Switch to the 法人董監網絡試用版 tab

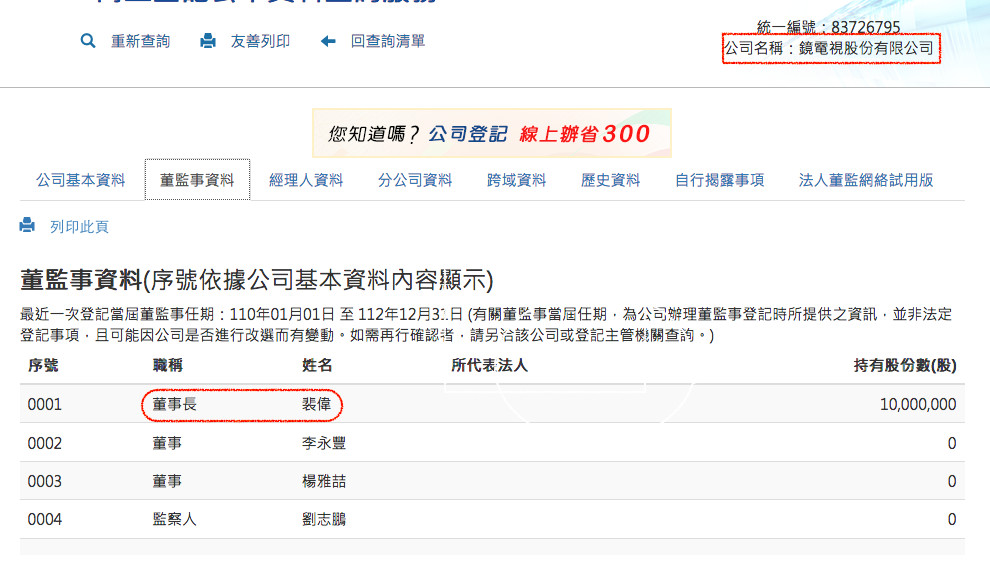click(x=866, y=180)
